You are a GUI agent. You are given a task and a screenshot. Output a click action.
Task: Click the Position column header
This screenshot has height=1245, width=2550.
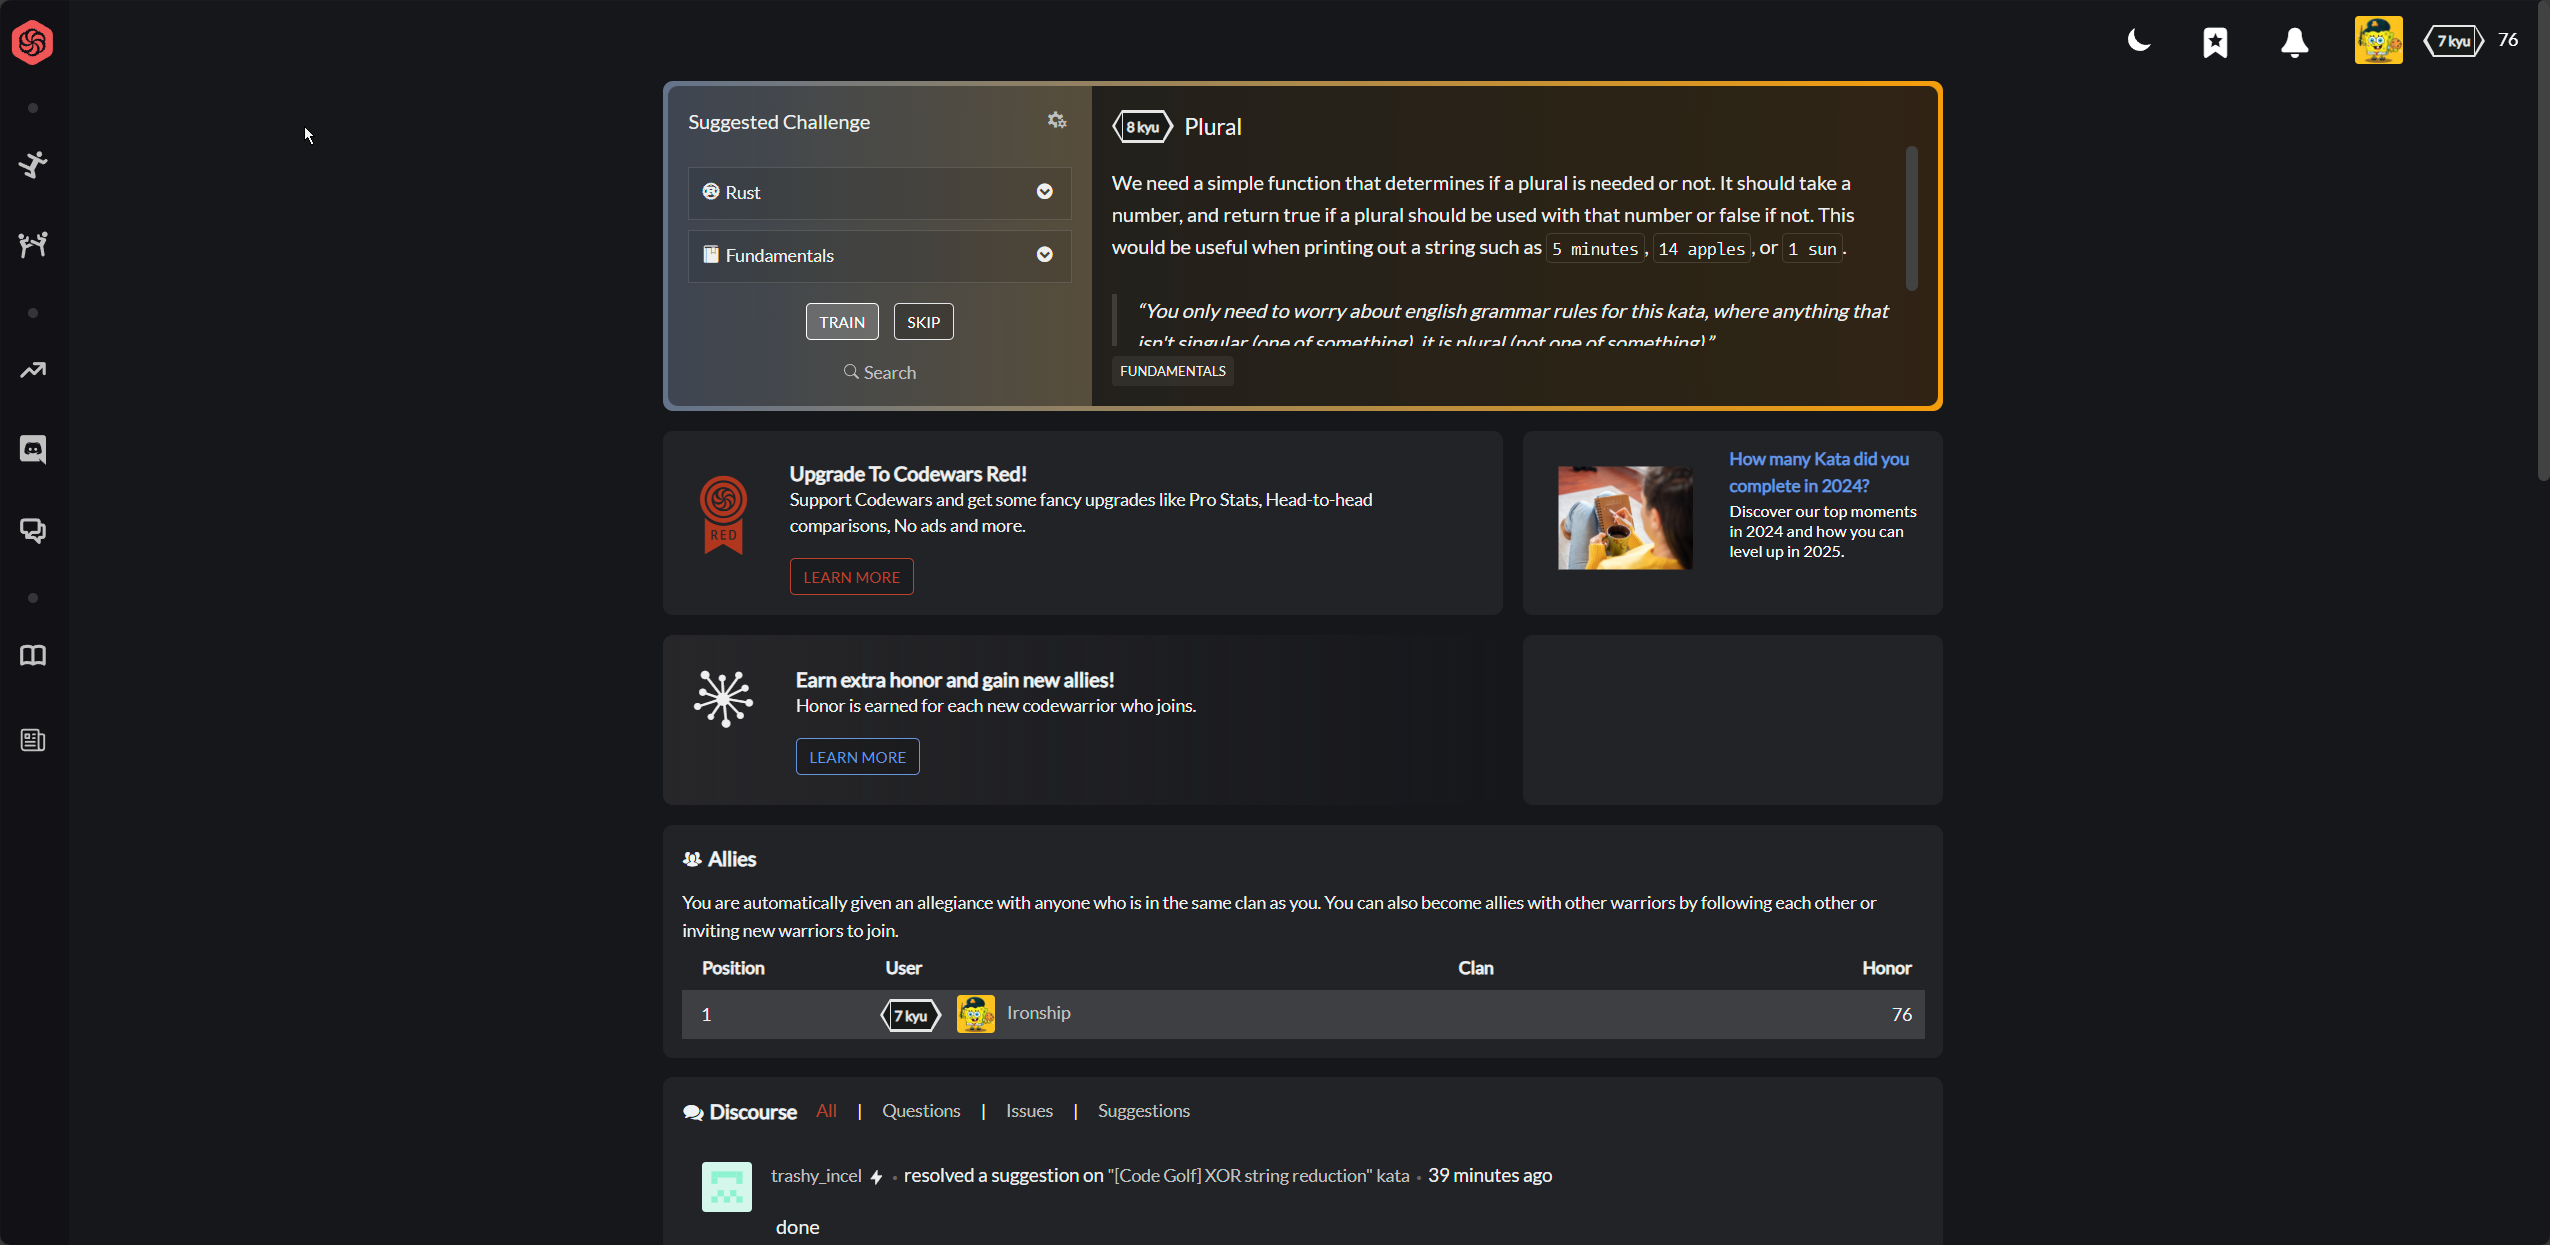pyautogui.click(x=733, y=968)
